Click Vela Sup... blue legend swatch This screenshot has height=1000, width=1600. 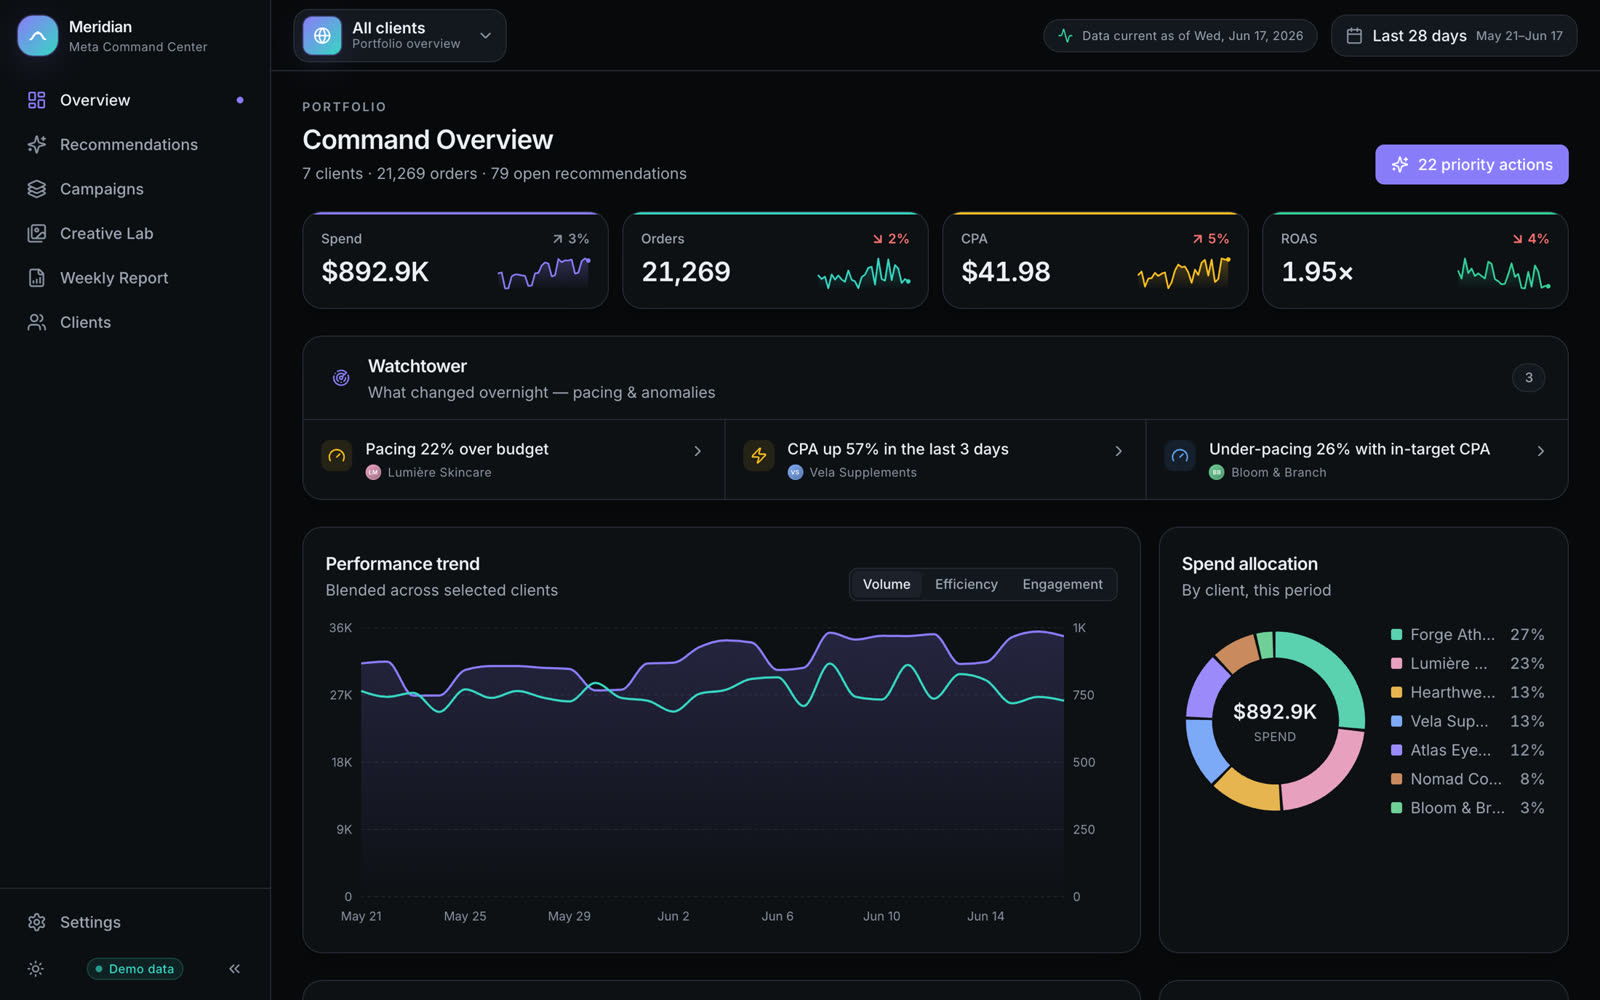[x=1396, y=721]
